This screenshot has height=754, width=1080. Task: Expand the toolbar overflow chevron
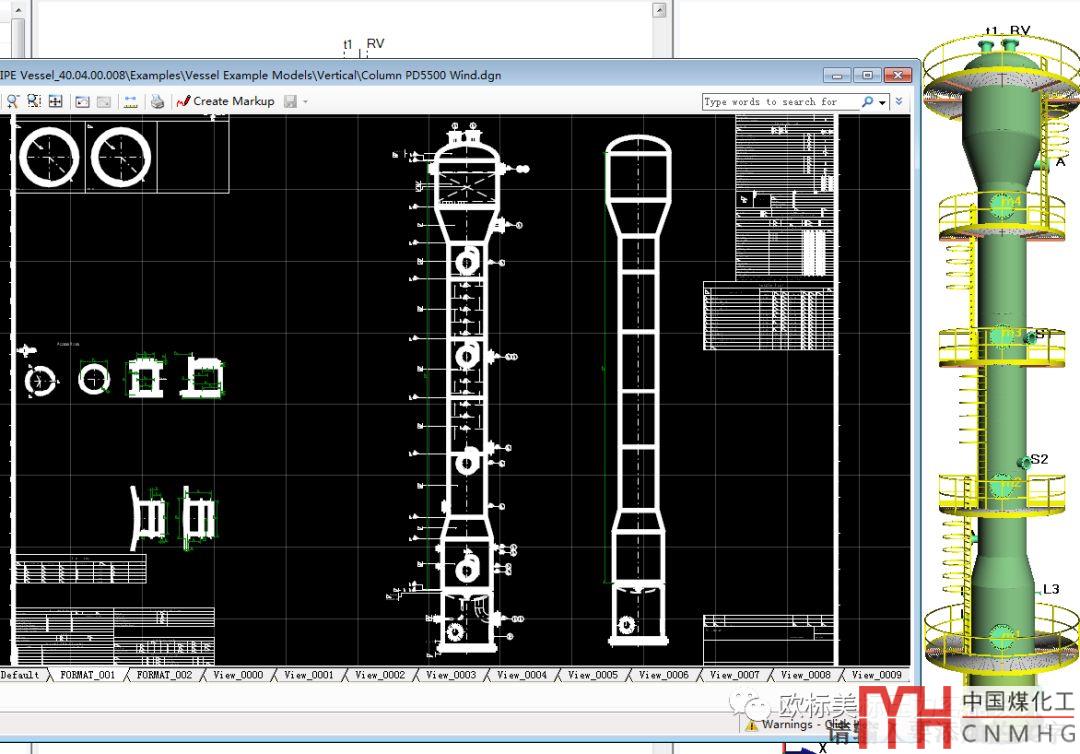(899, 101)
